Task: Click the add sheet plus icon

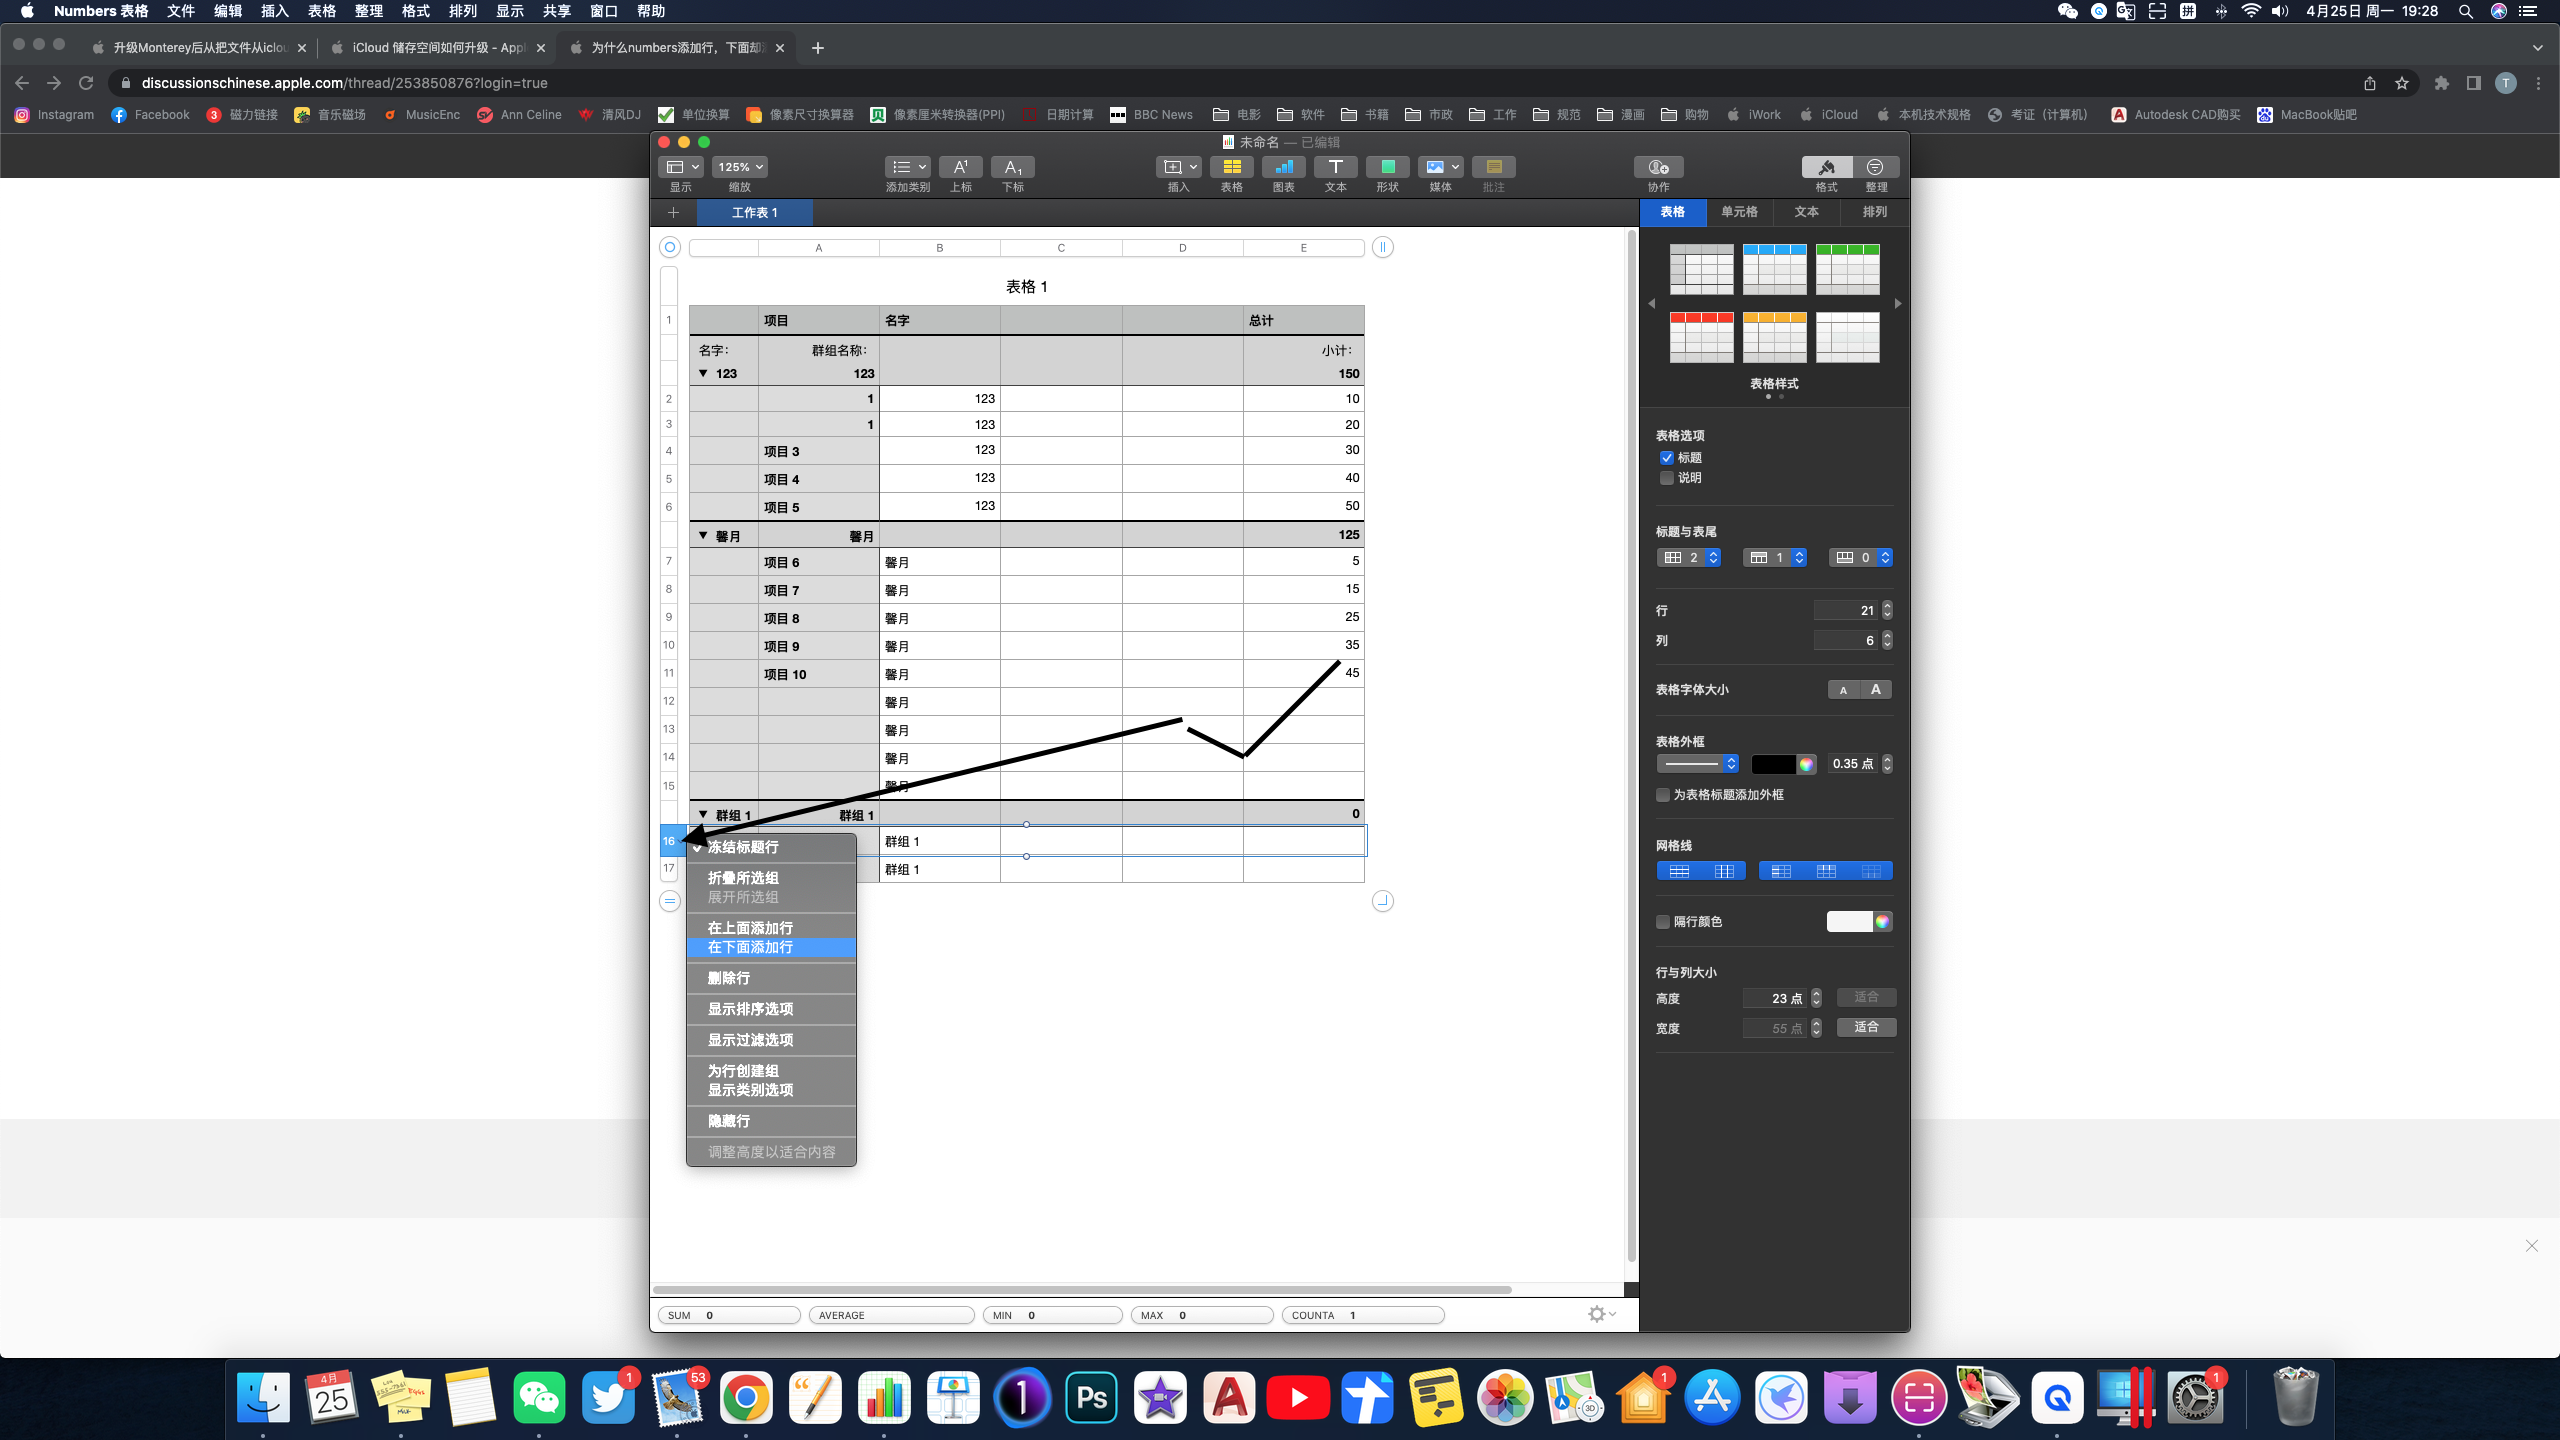Action: [x=673, y=212]
